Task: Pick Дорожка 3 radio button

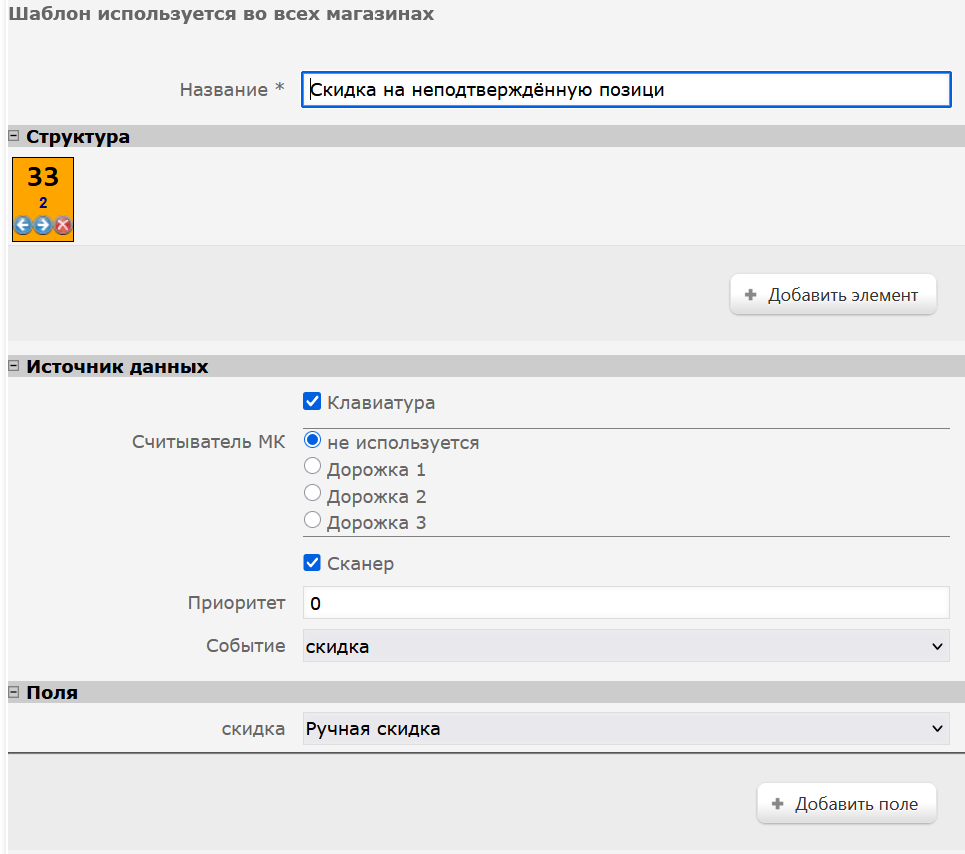Action: pos(312,520)
